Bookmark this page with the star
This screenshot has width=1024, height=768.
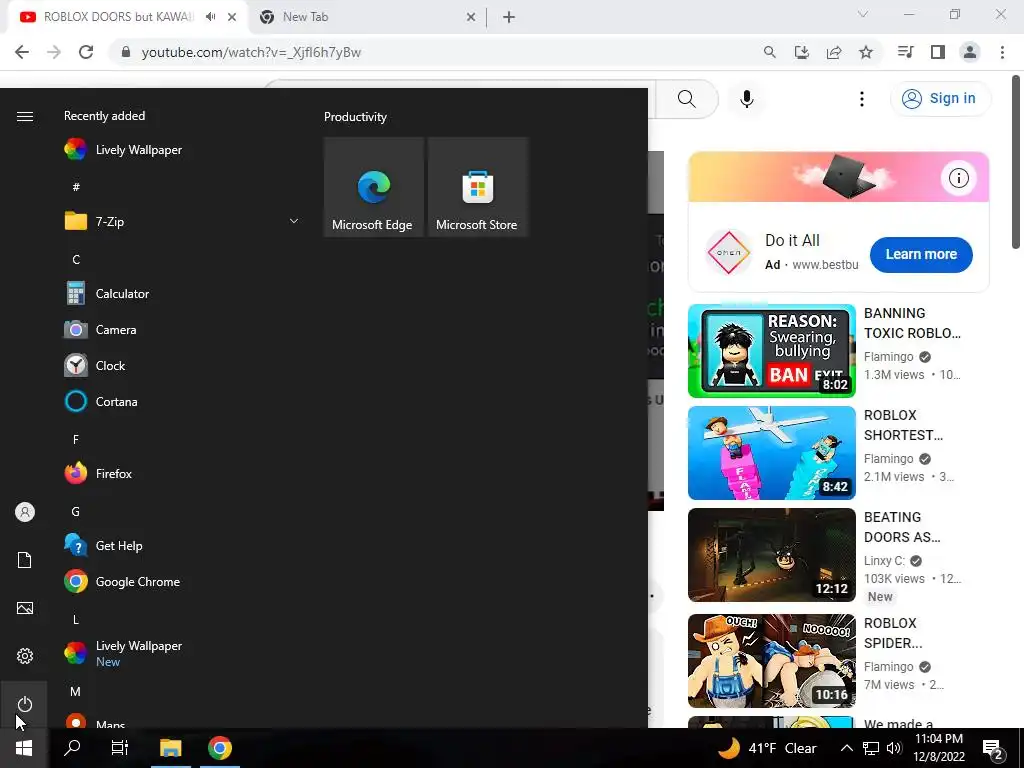(x=866, y=52)
